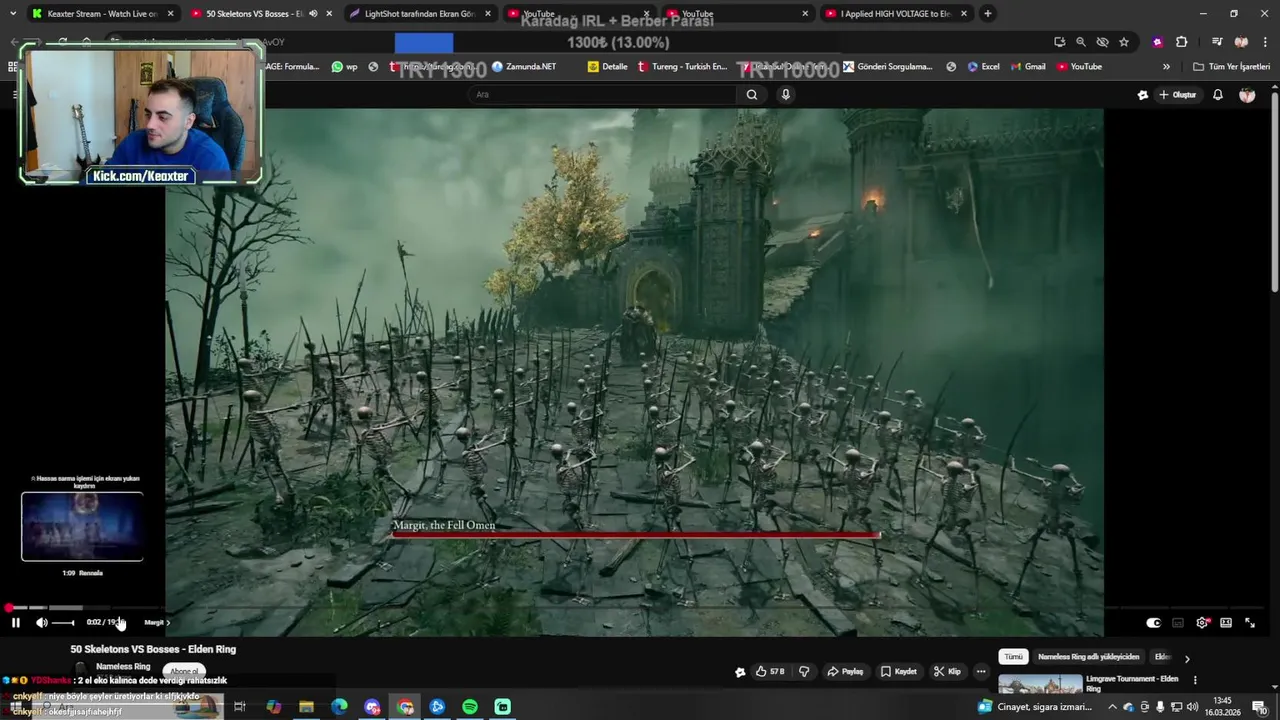1280x720 pixels.
Task: Open the Margit chapter list
Action: pyautogui.click(x=157, y=623)
